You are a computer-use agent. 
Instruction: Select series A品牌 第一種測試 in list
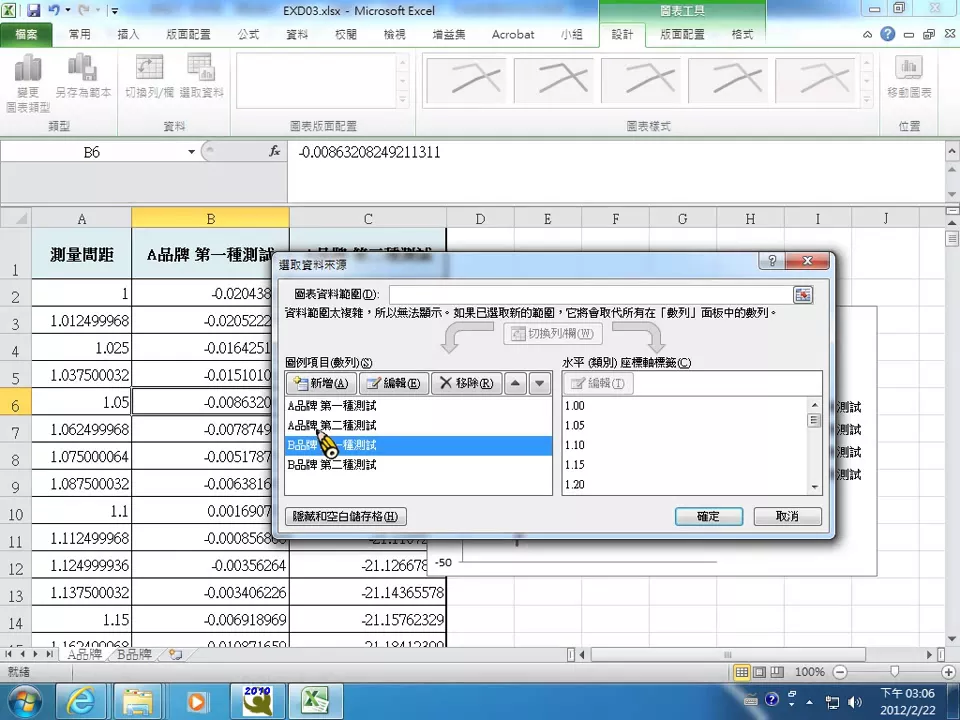(418, 406)
